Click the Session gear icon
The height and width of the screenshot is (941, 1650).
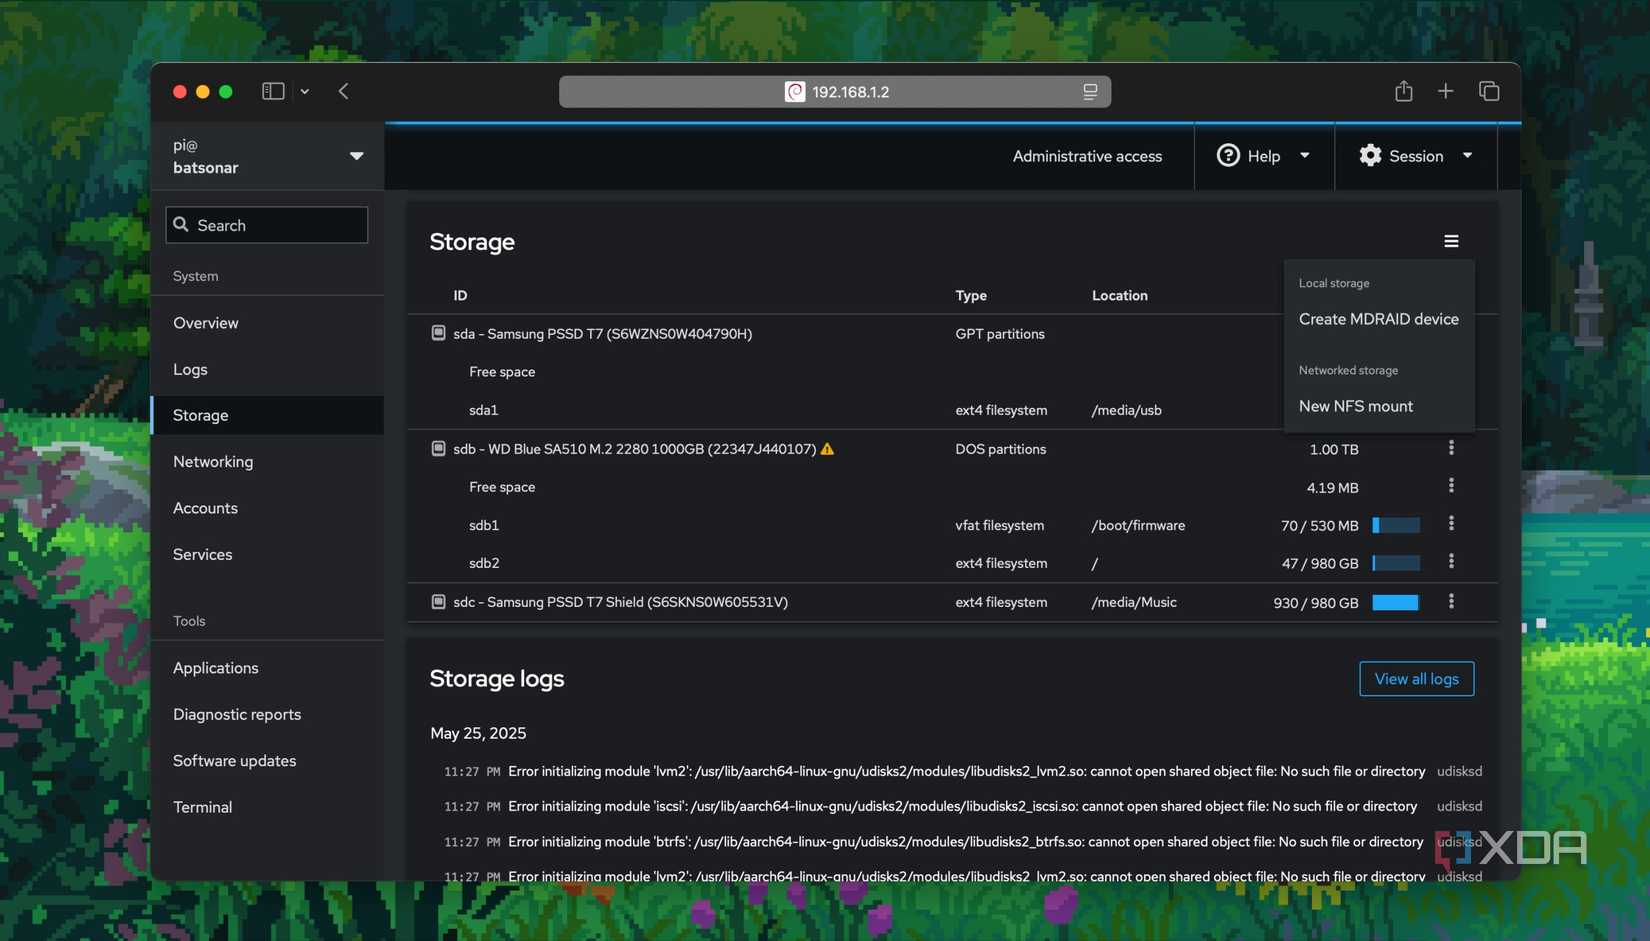click(x=1370, y=155)
